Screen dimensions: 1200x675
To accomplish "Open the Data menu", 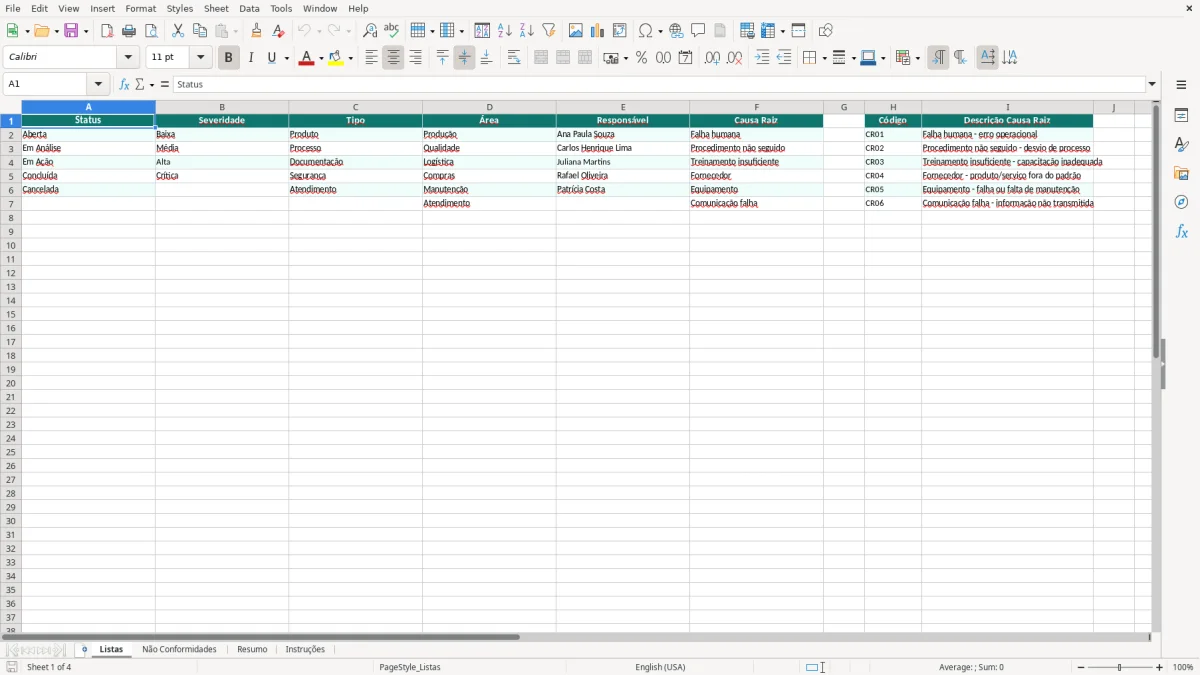I will [249, 8].
